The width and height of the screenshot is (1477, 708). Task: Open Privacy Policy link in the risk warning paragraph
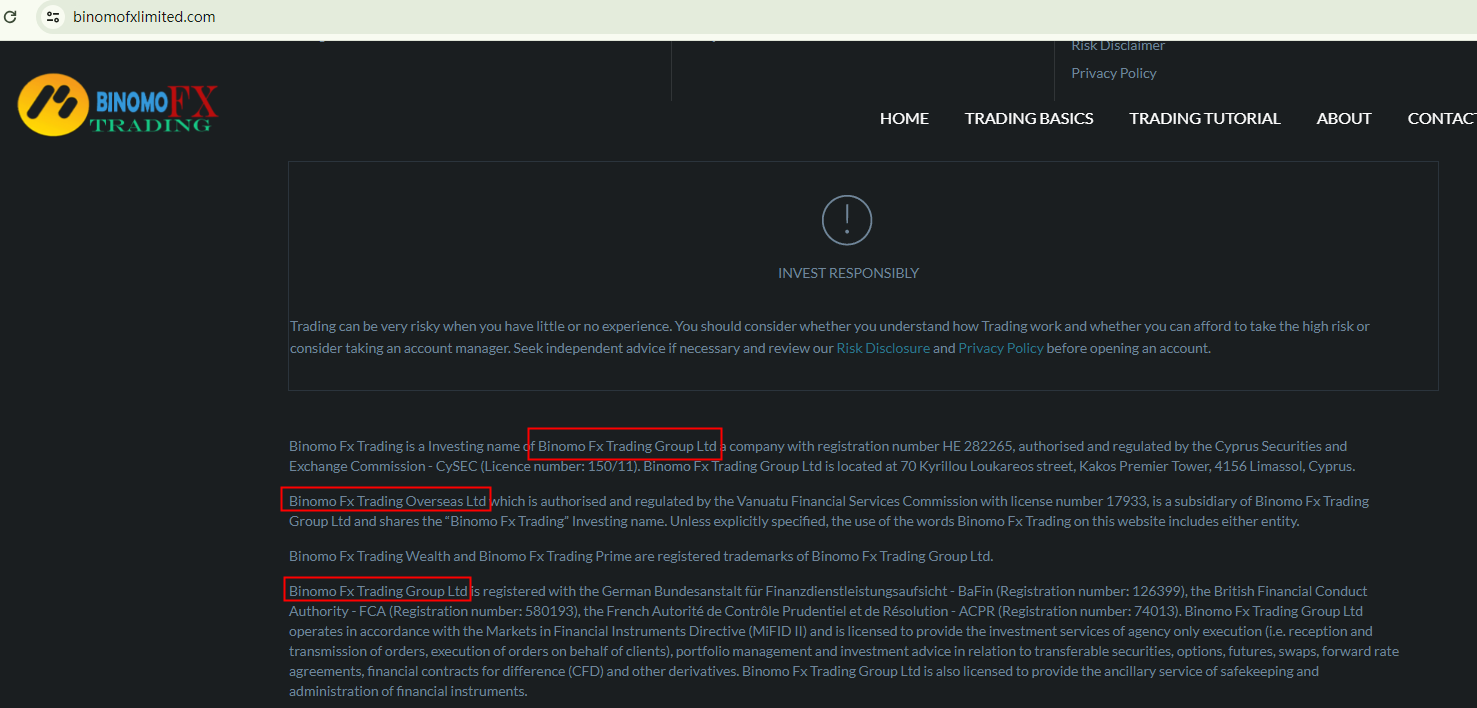point(1000,349)
